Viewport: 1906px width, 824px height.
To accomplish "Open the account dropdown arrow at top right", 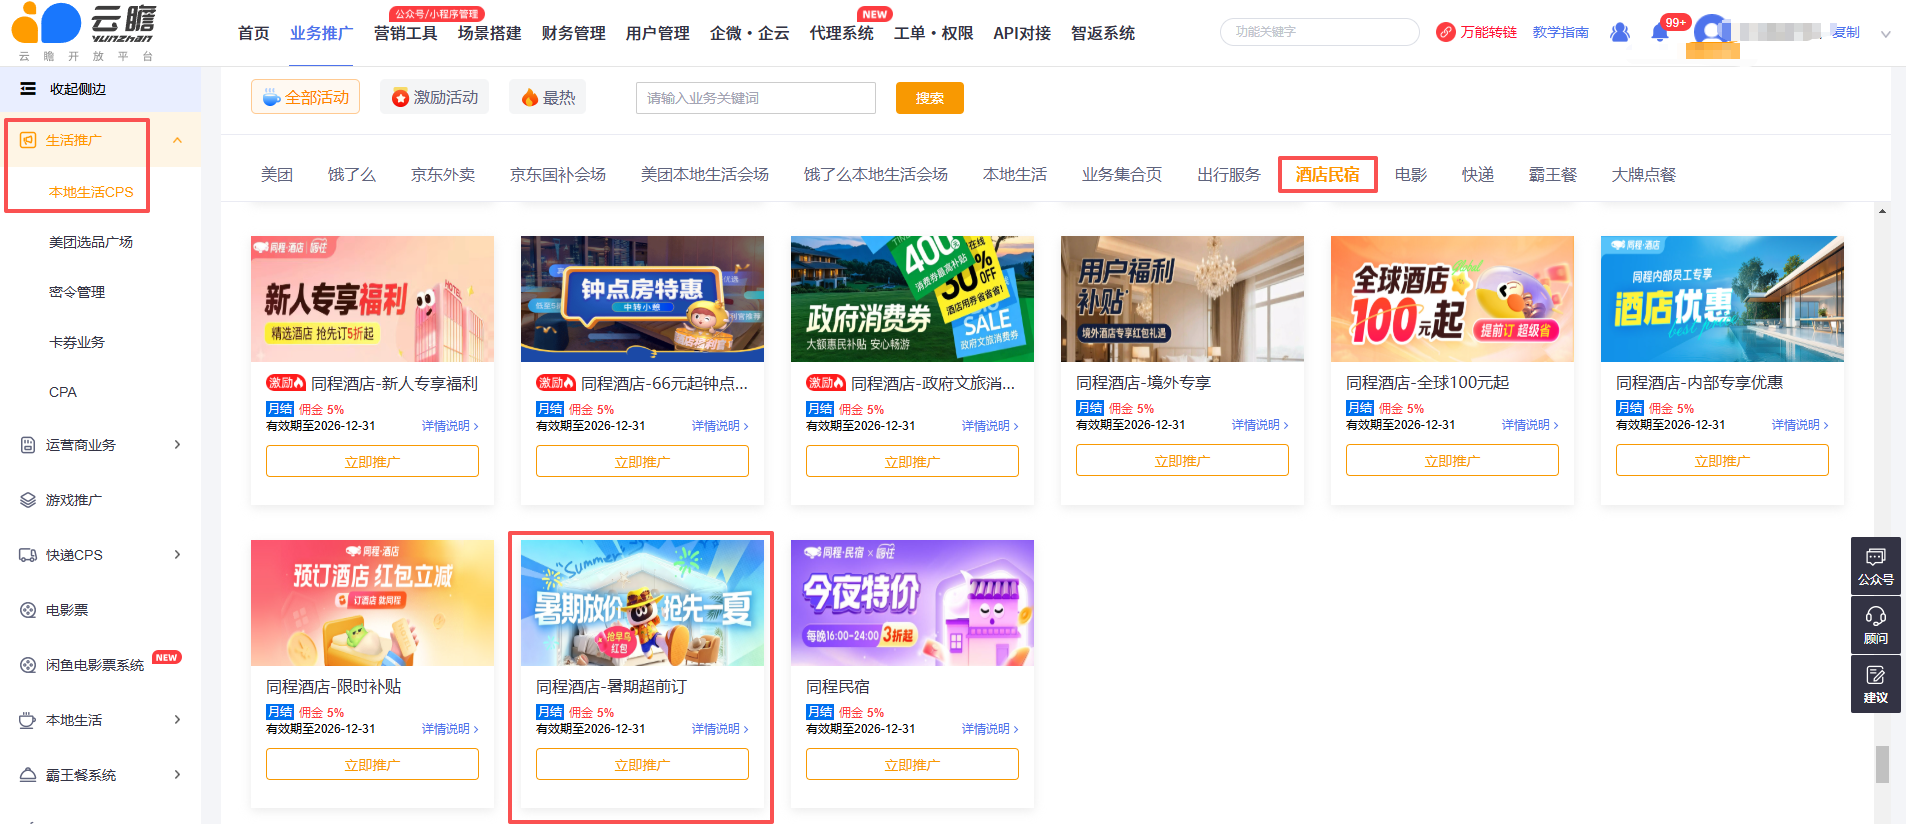I will pos(1885,34).
